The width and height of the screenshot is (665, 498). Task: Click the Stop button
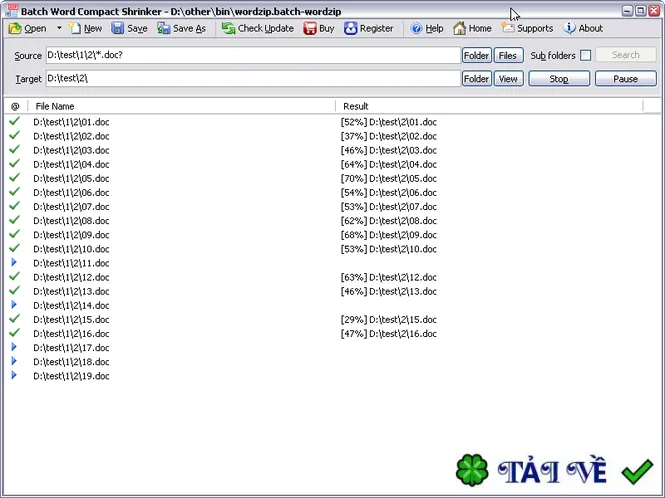click(559, 79)
